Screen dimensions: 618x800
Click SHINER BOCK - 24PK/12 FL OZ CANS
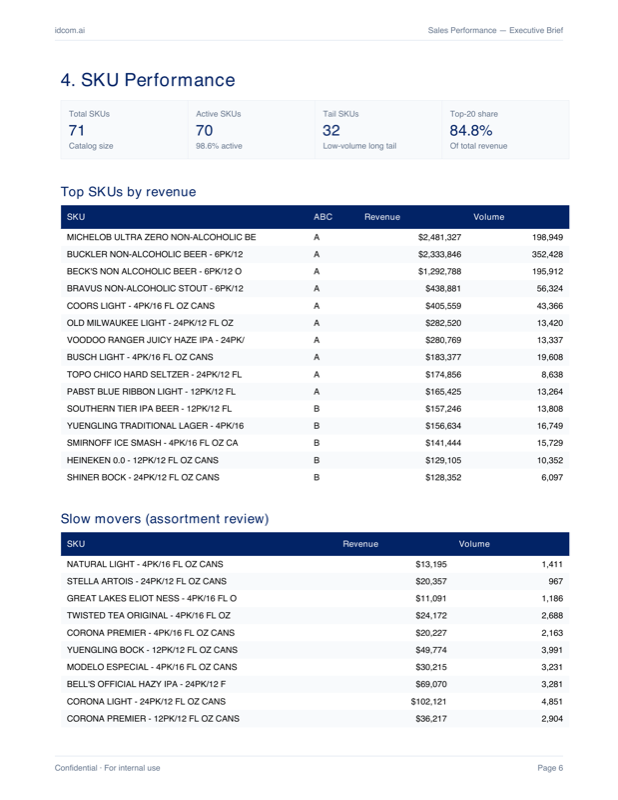pos(143,478)
